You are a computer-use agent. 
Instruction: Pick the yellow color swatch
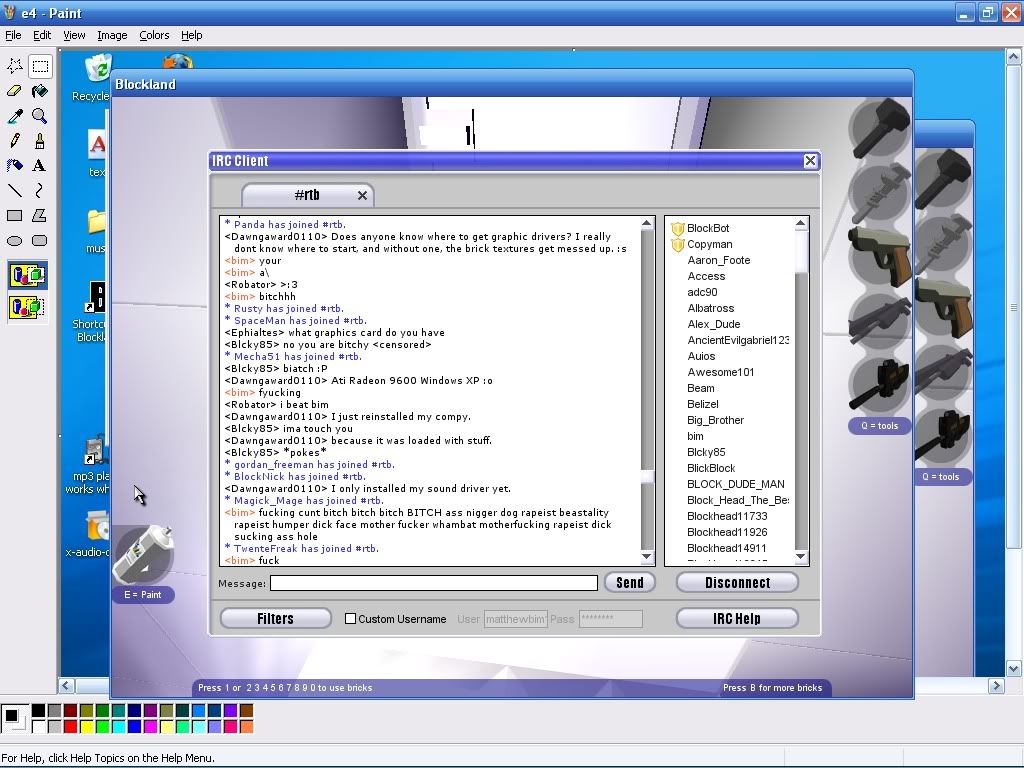tap(86, 726)
